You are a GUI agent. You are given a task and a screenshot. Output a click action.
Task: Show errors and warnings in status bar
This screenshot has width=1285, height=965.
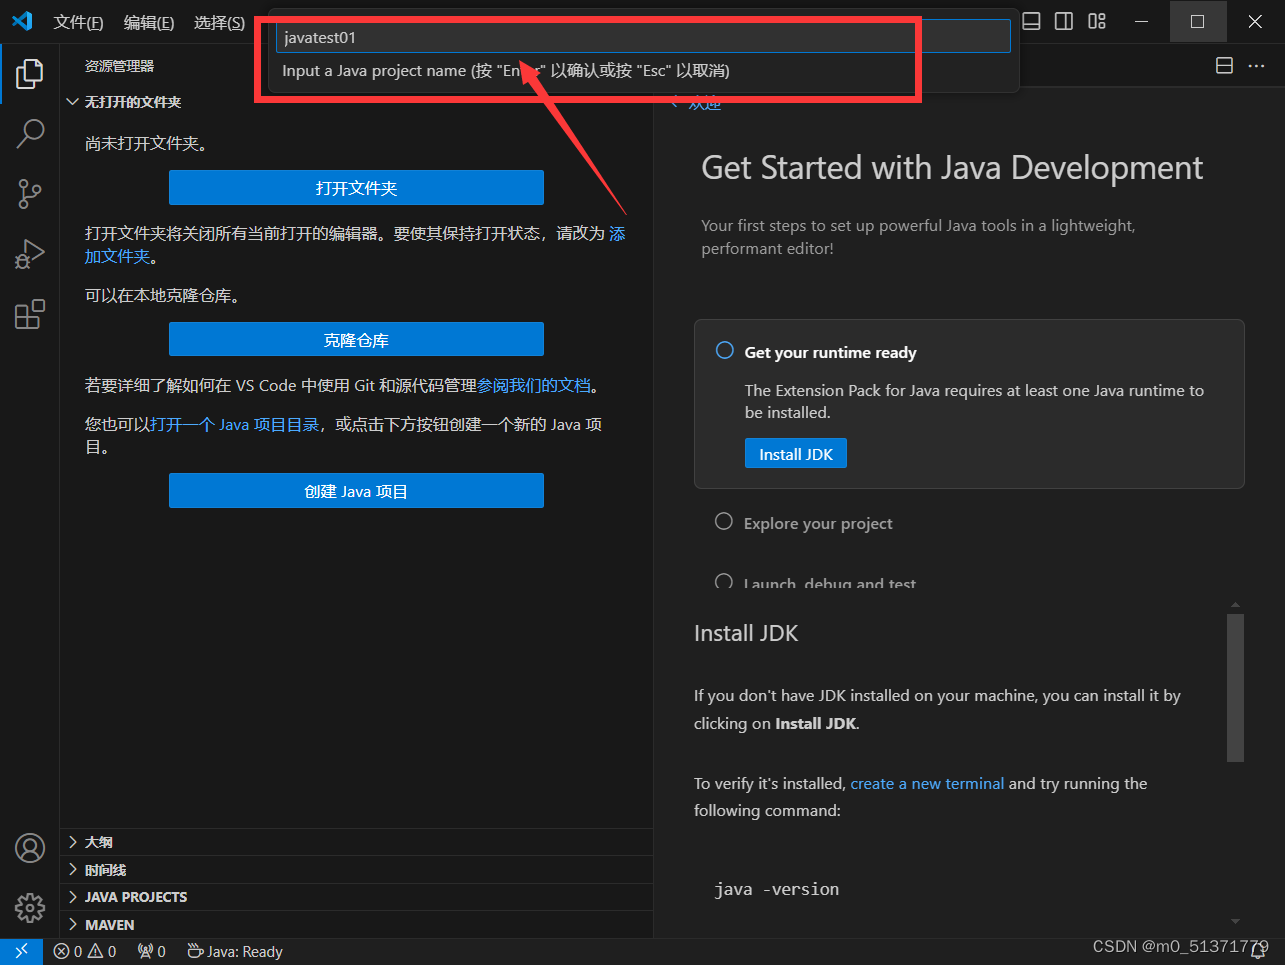[85, 951]
